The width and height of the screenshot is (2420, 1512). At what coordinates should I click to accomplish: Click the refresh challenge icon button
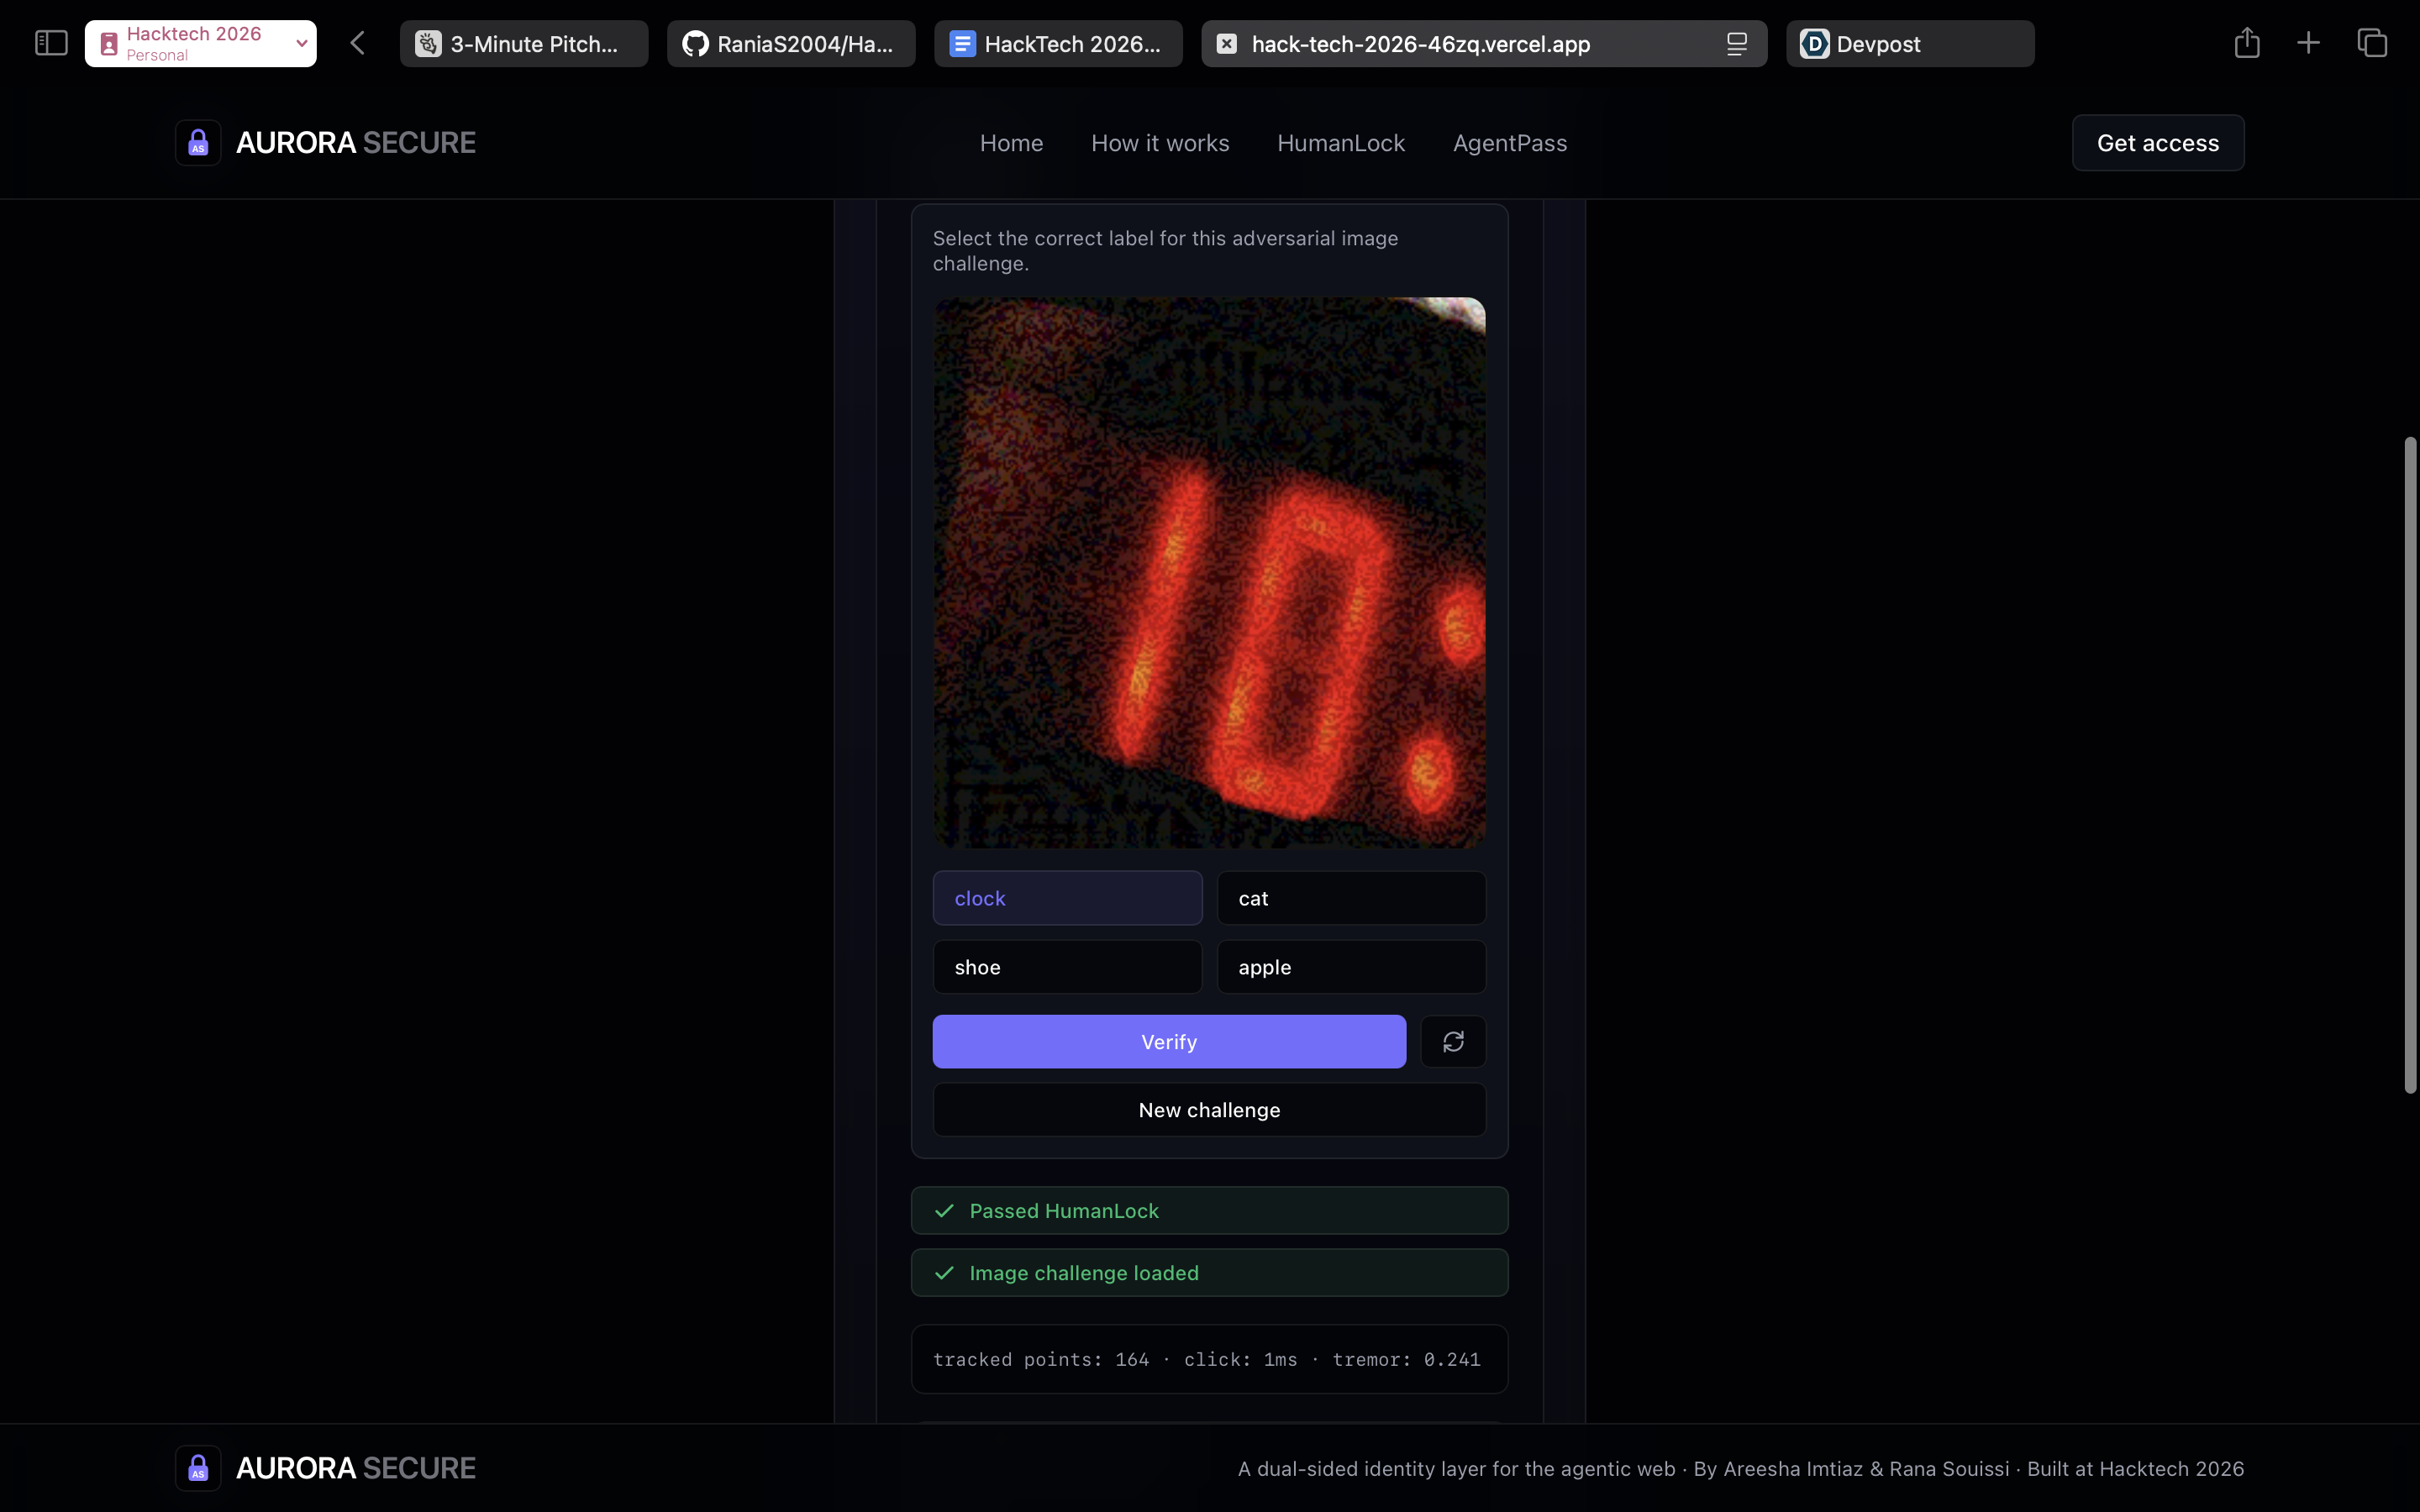(x=1452, y=1041)
